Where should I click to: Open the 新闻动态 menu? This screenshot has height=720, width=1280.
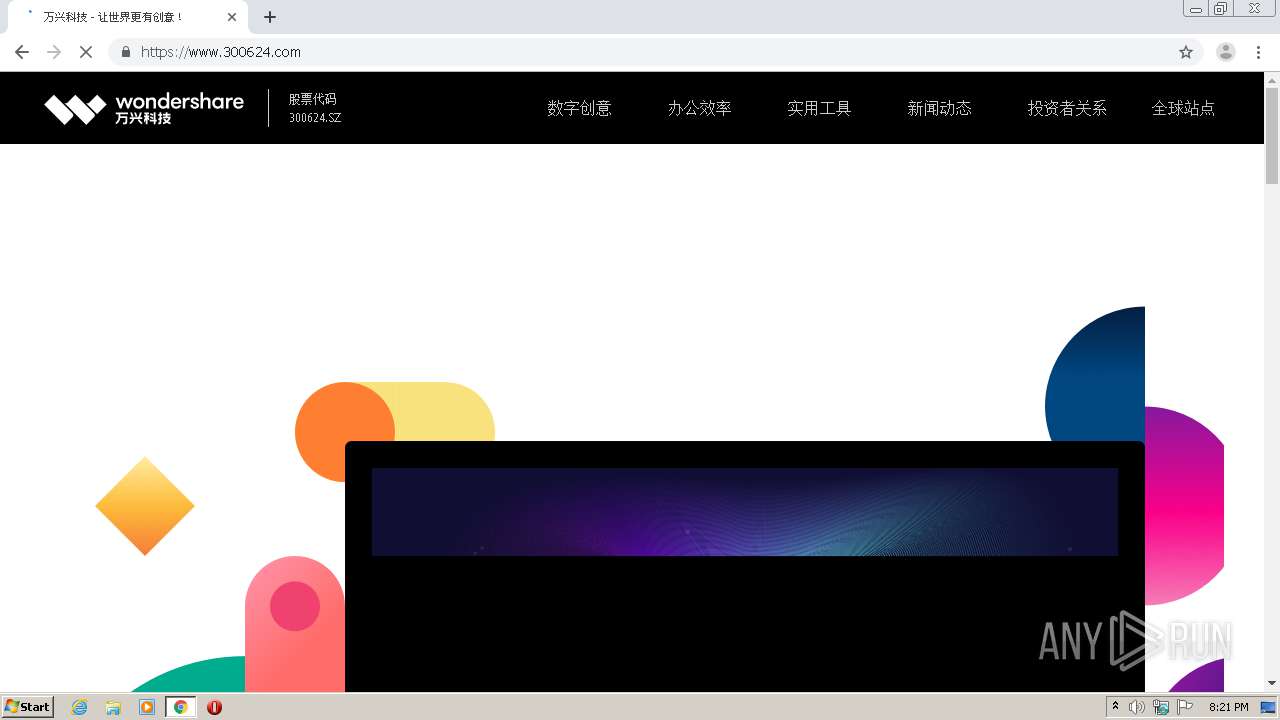click(x=939, y=108)
